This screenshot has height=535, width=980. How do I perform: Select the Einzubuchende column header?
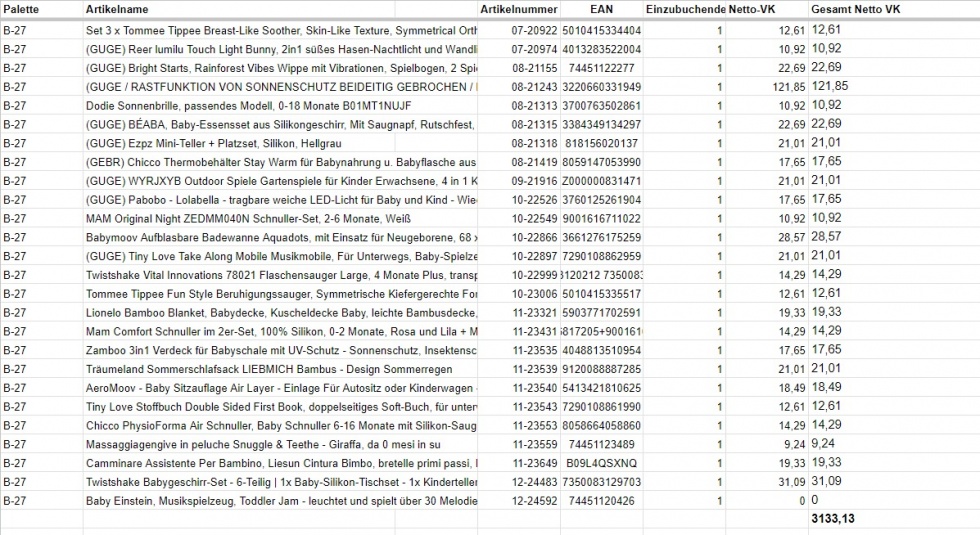point(686,9)
